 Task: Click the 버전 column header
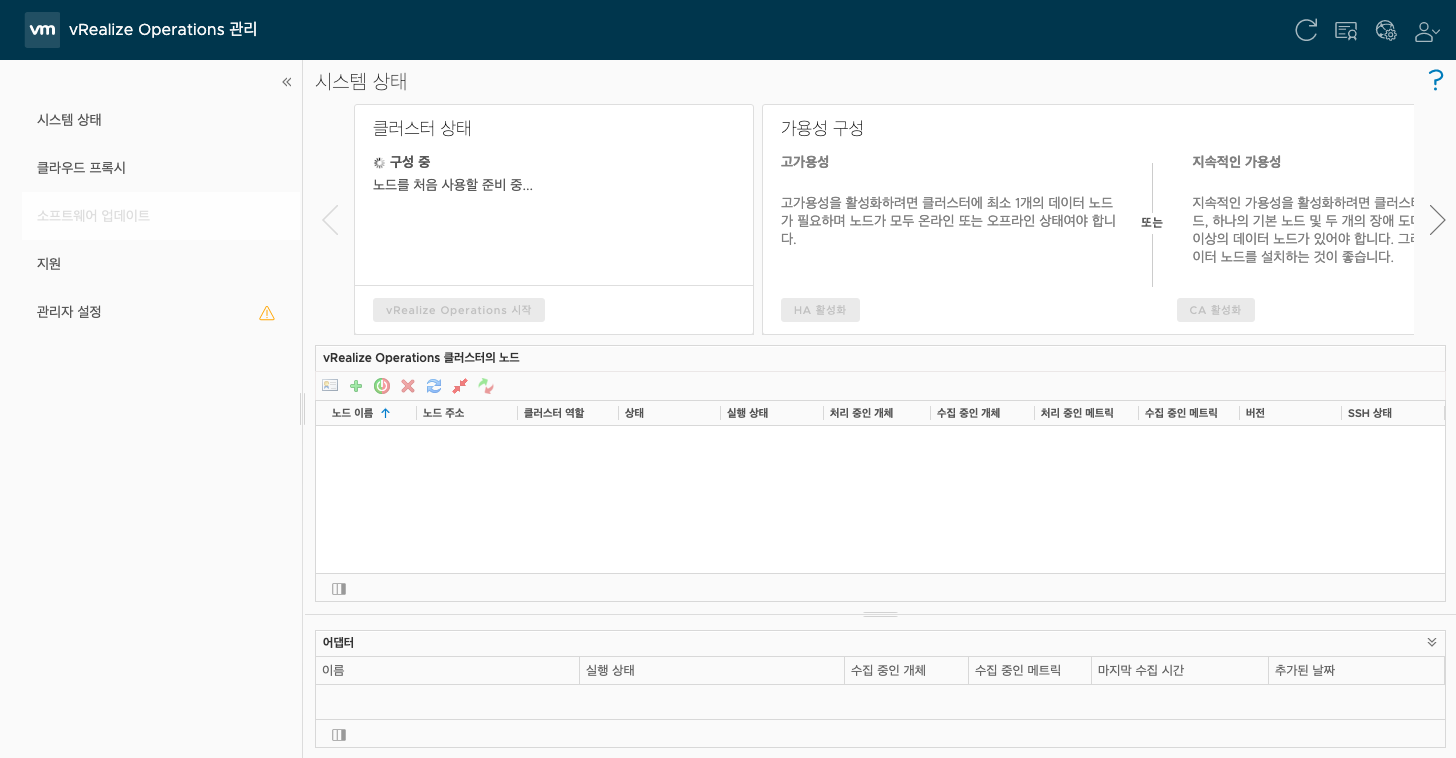point(1290,413)
